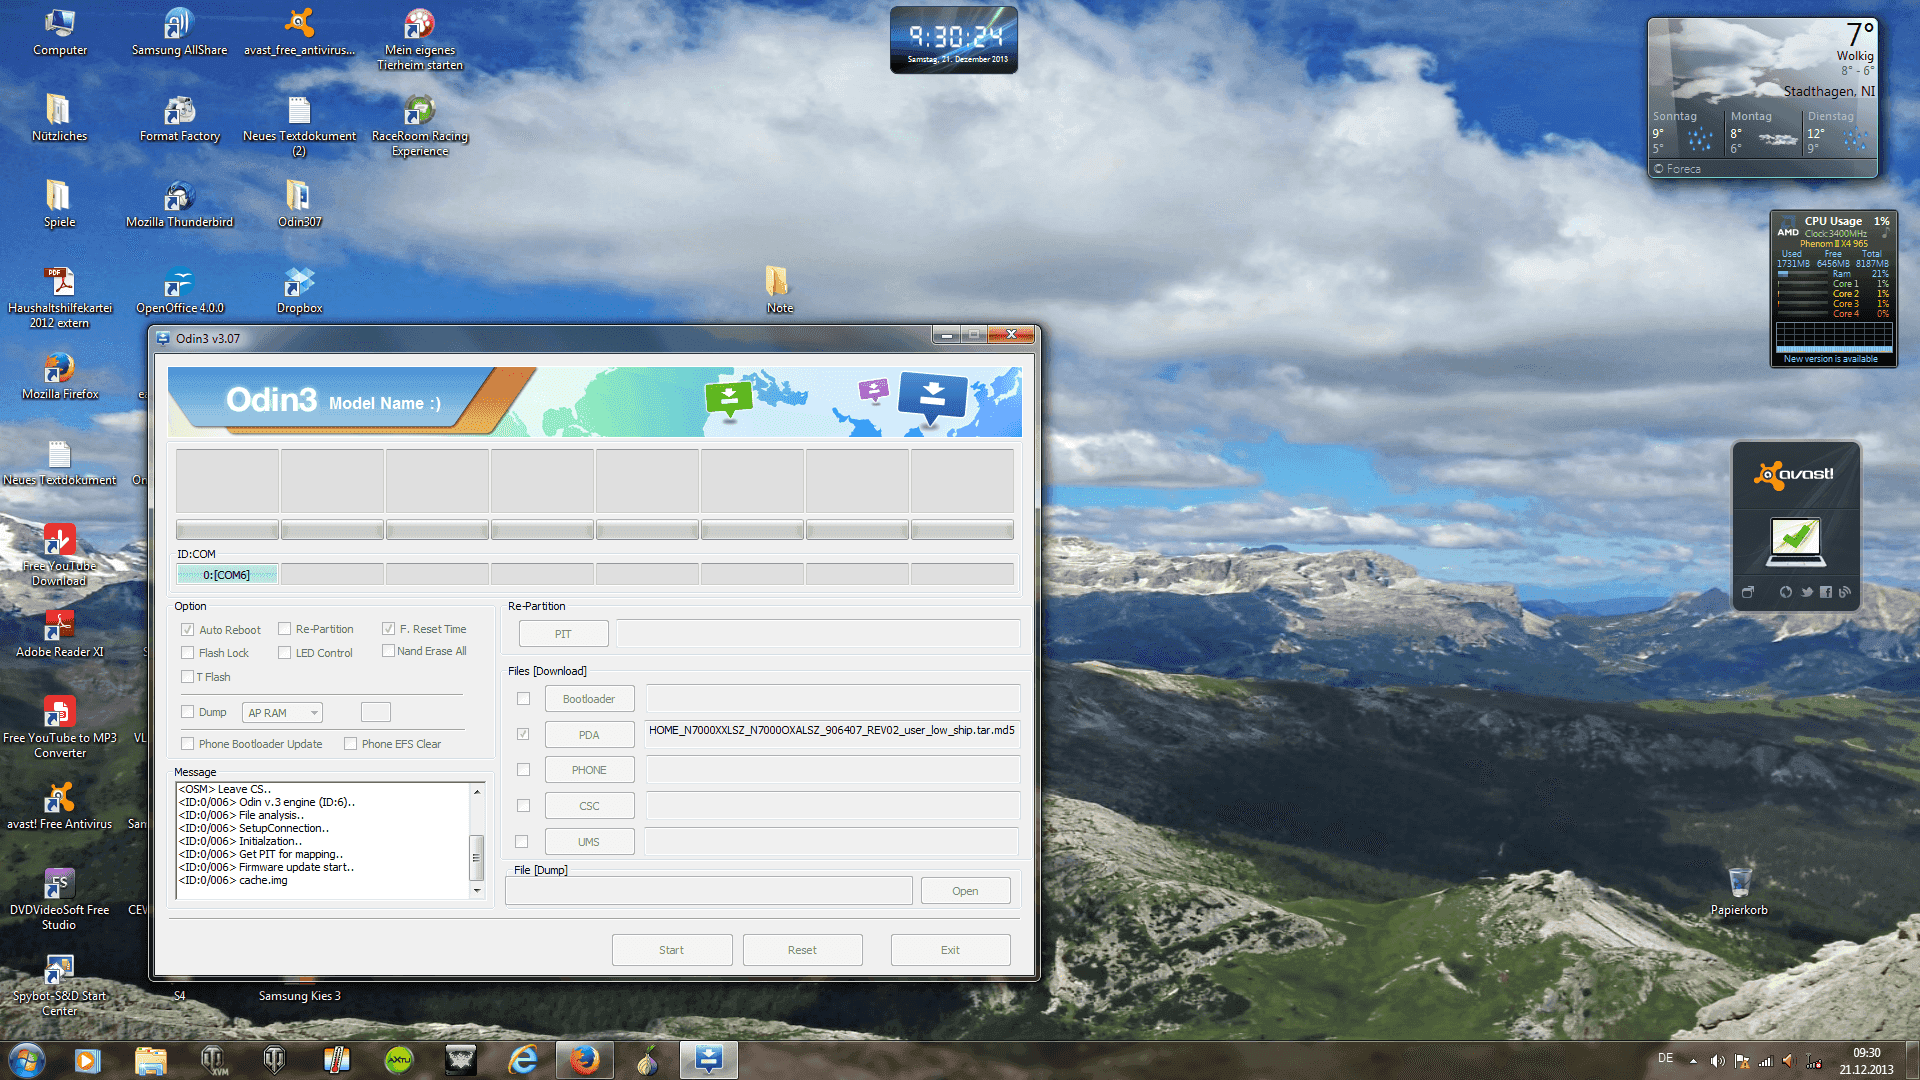
Task: Tick the Dump checkbox
Action: [x=187, y=712]
